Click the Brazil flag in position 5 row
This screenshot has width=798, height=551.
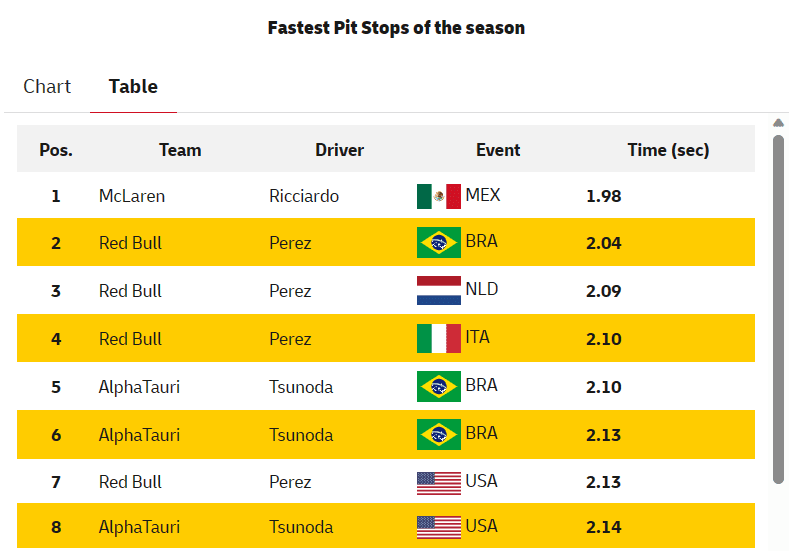438,387
